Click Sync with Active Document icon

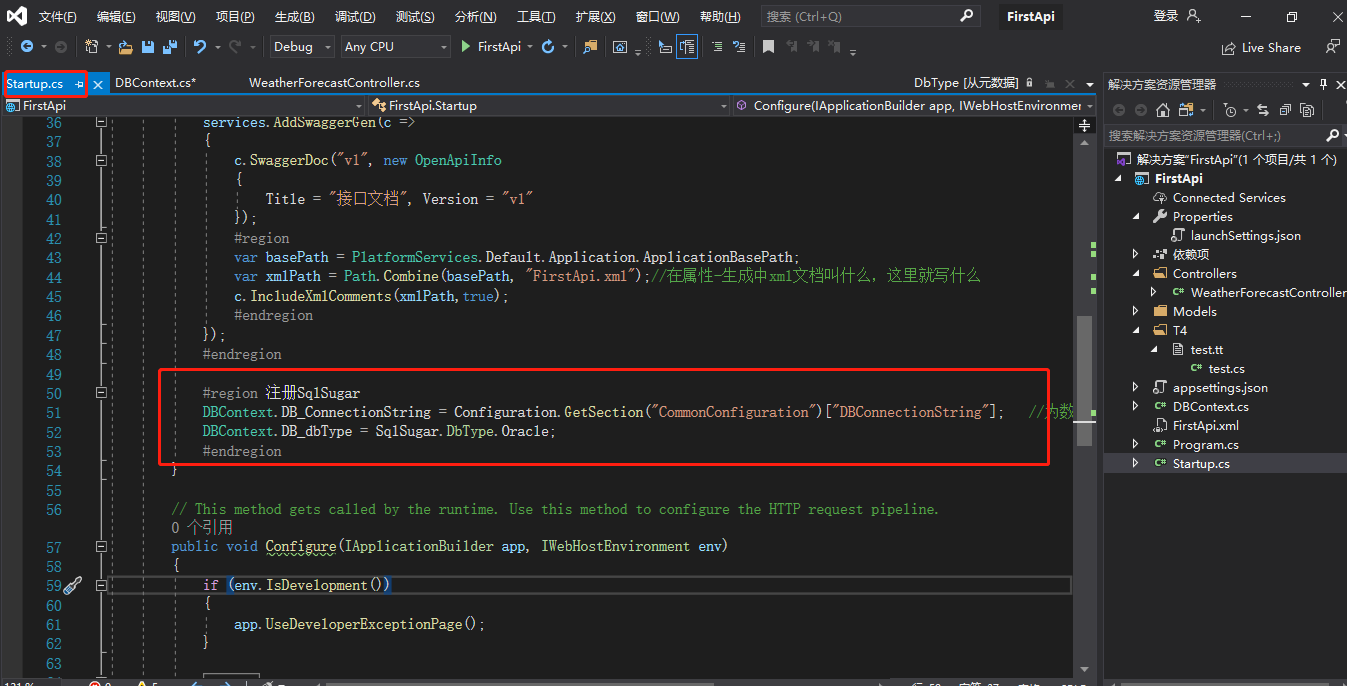[x=1263, y=110]
